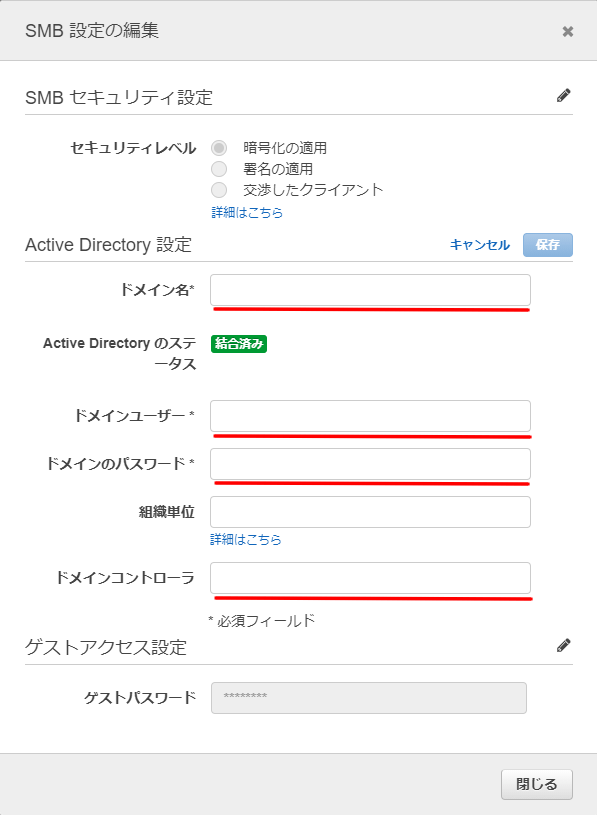597x815 pixels.
Task: Click the 閉じる button at the bottom
Action: (x=537, y=784)
